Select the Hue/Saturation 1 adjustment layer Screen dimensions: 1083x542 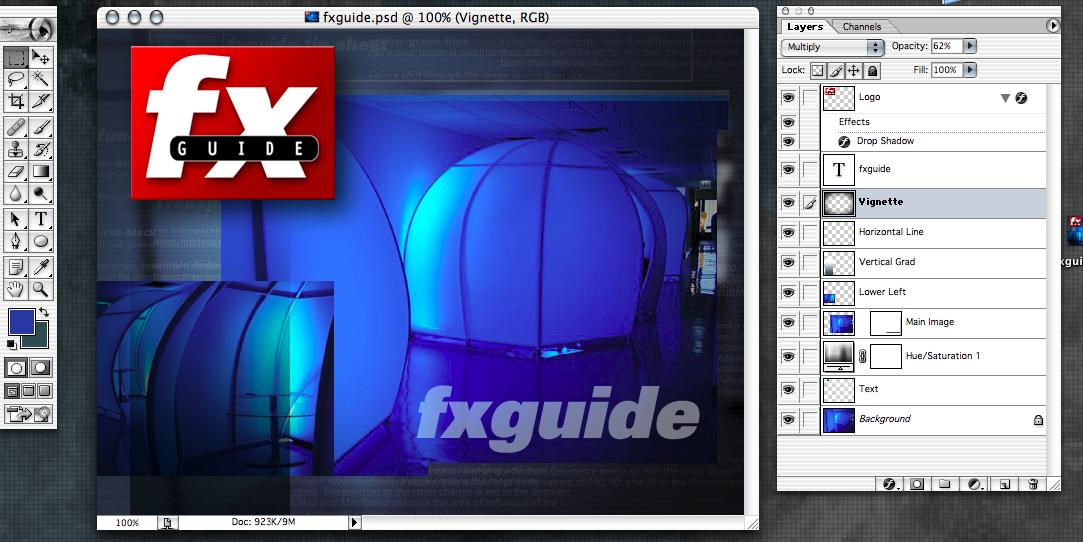(x=933, y=356)
